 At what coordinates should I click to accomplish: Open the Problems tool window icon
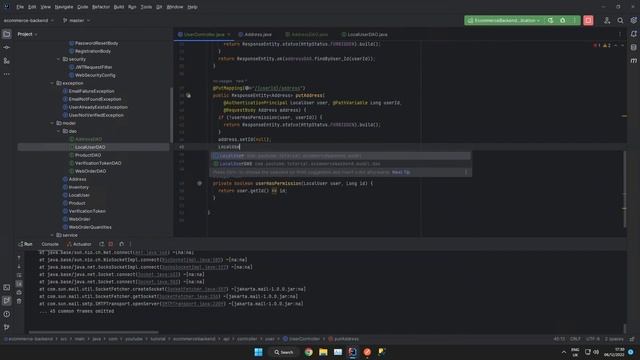(x=7, y=314)
